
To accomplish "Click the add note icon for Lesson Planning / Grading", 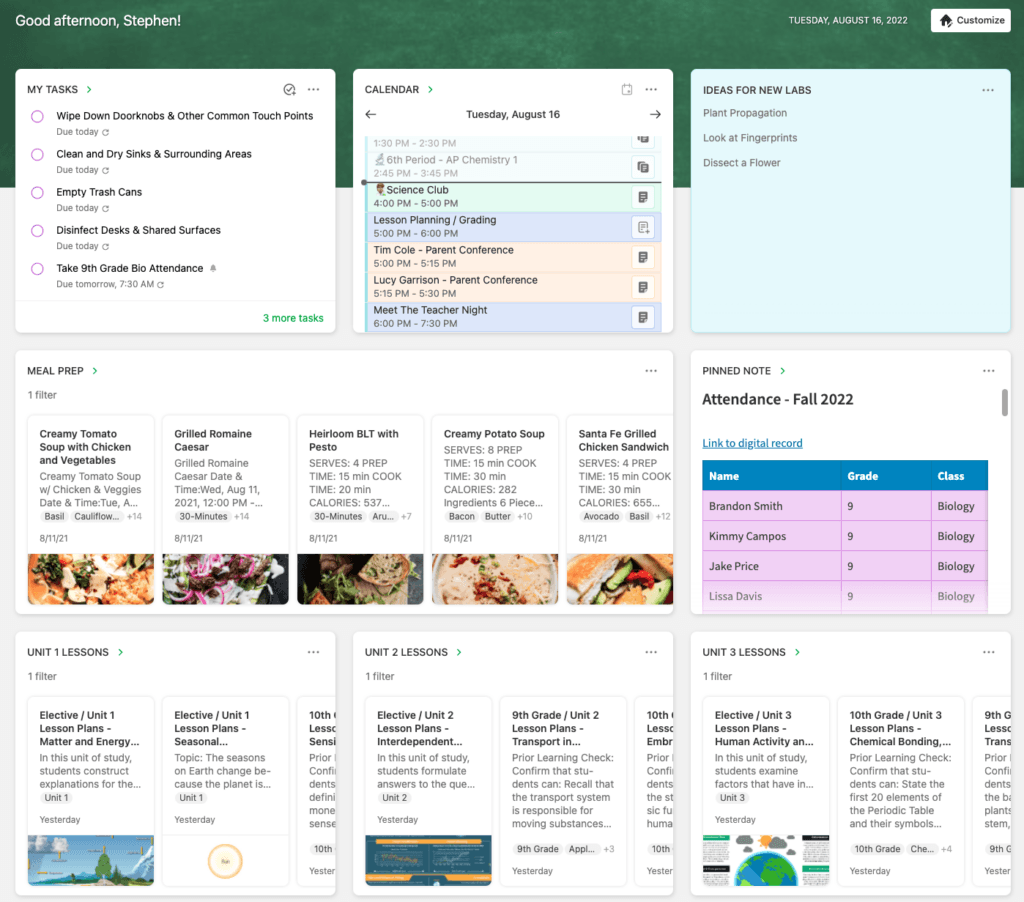I will (643, 227).
